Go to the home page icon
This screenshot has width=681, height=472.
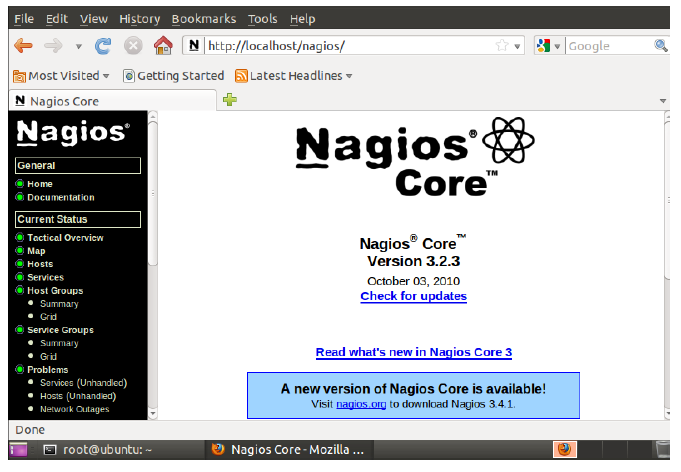[163, 45]
